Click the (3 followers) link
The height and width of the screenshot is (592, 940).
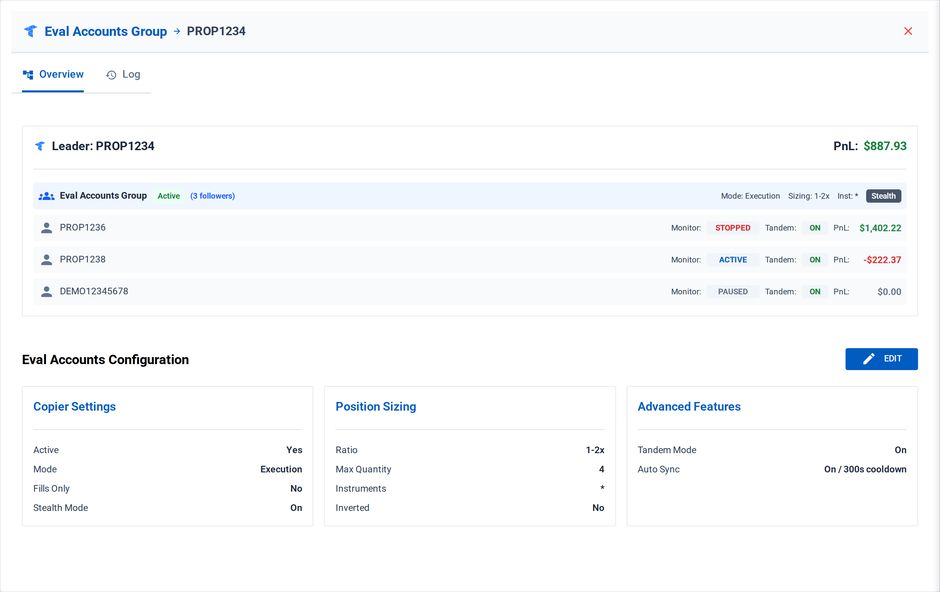[213, 196]
